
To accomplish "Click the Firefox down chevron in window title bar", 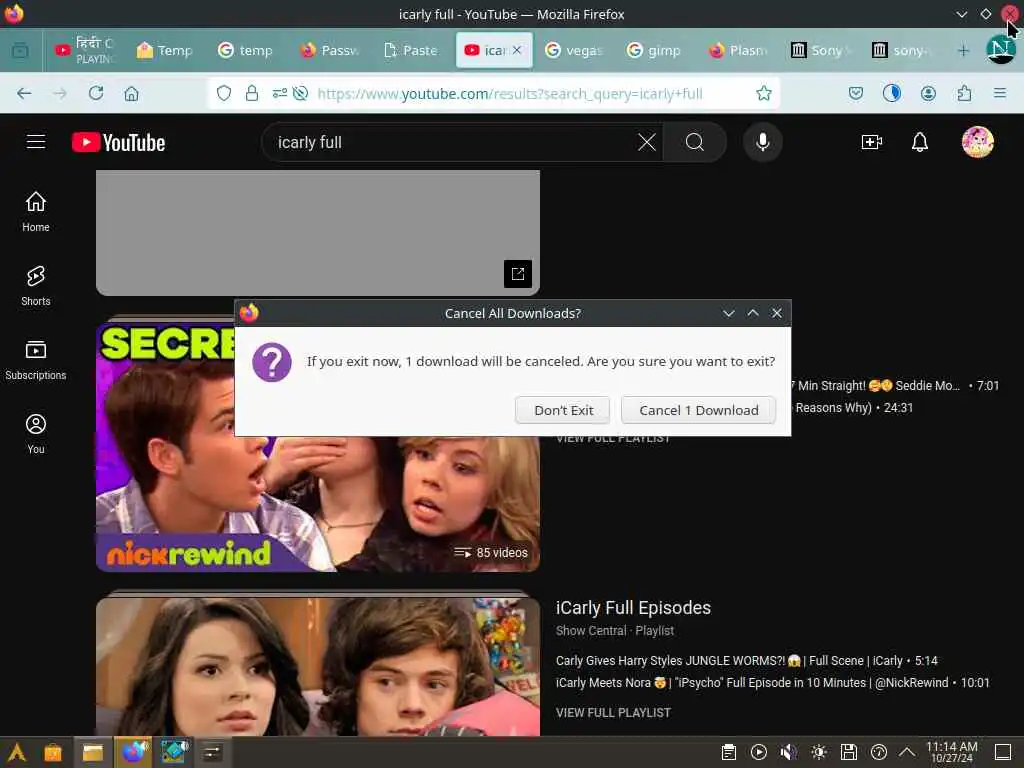I will click(961, 14).
